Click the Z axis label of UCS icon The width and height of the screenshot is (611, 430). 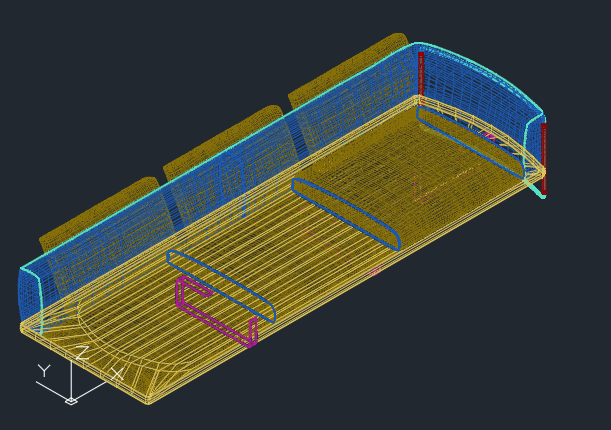click(82, 353)
